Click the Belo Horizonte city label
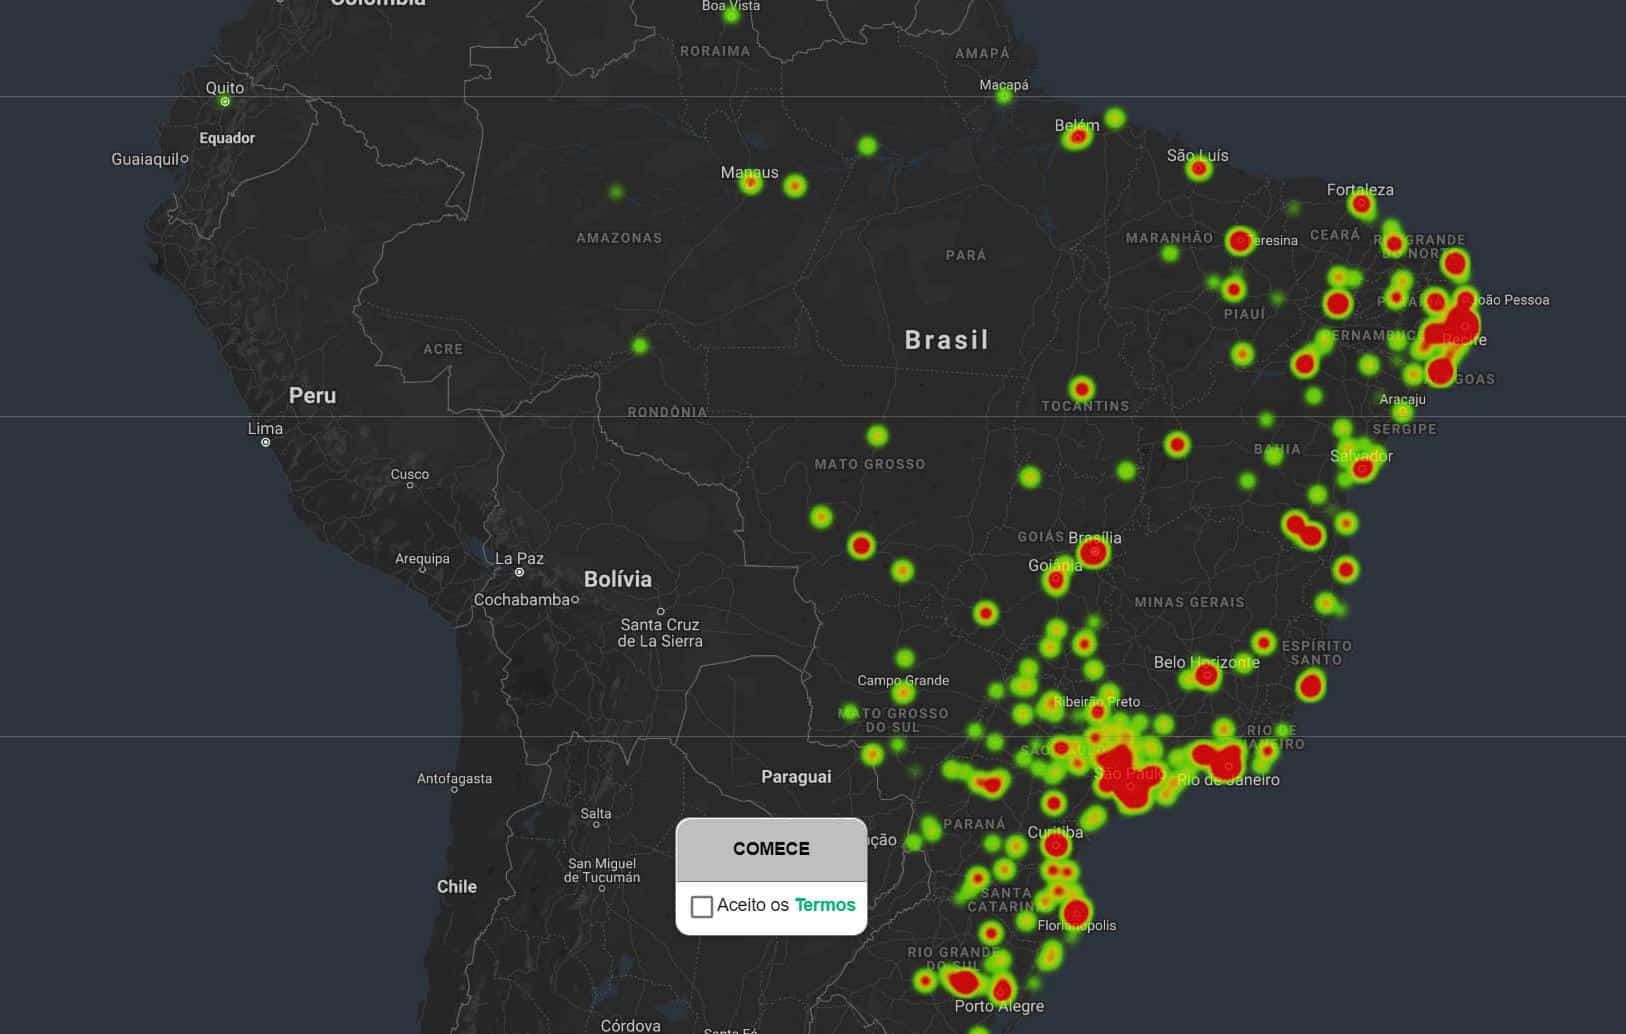The width and height of the screenshot is (1626, 1034). 1206,662
